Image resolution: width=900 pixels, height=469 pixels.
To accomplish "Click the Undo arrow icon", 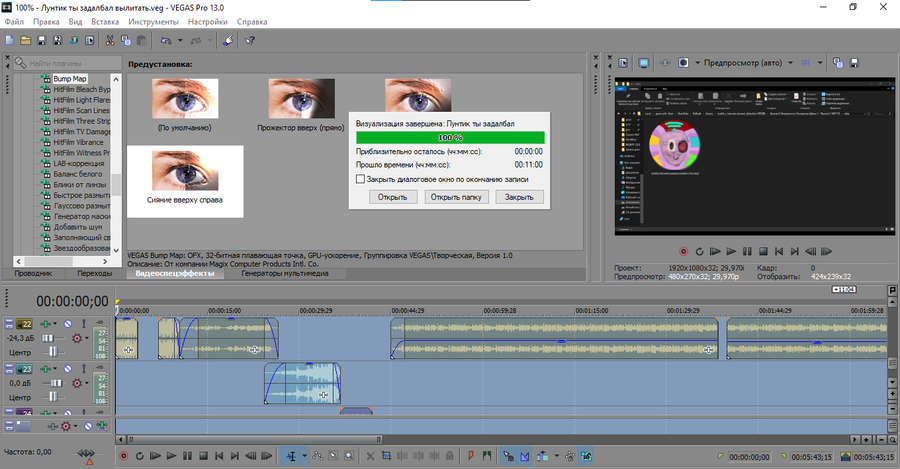I will pyautogui.click(x=166, y=40).
